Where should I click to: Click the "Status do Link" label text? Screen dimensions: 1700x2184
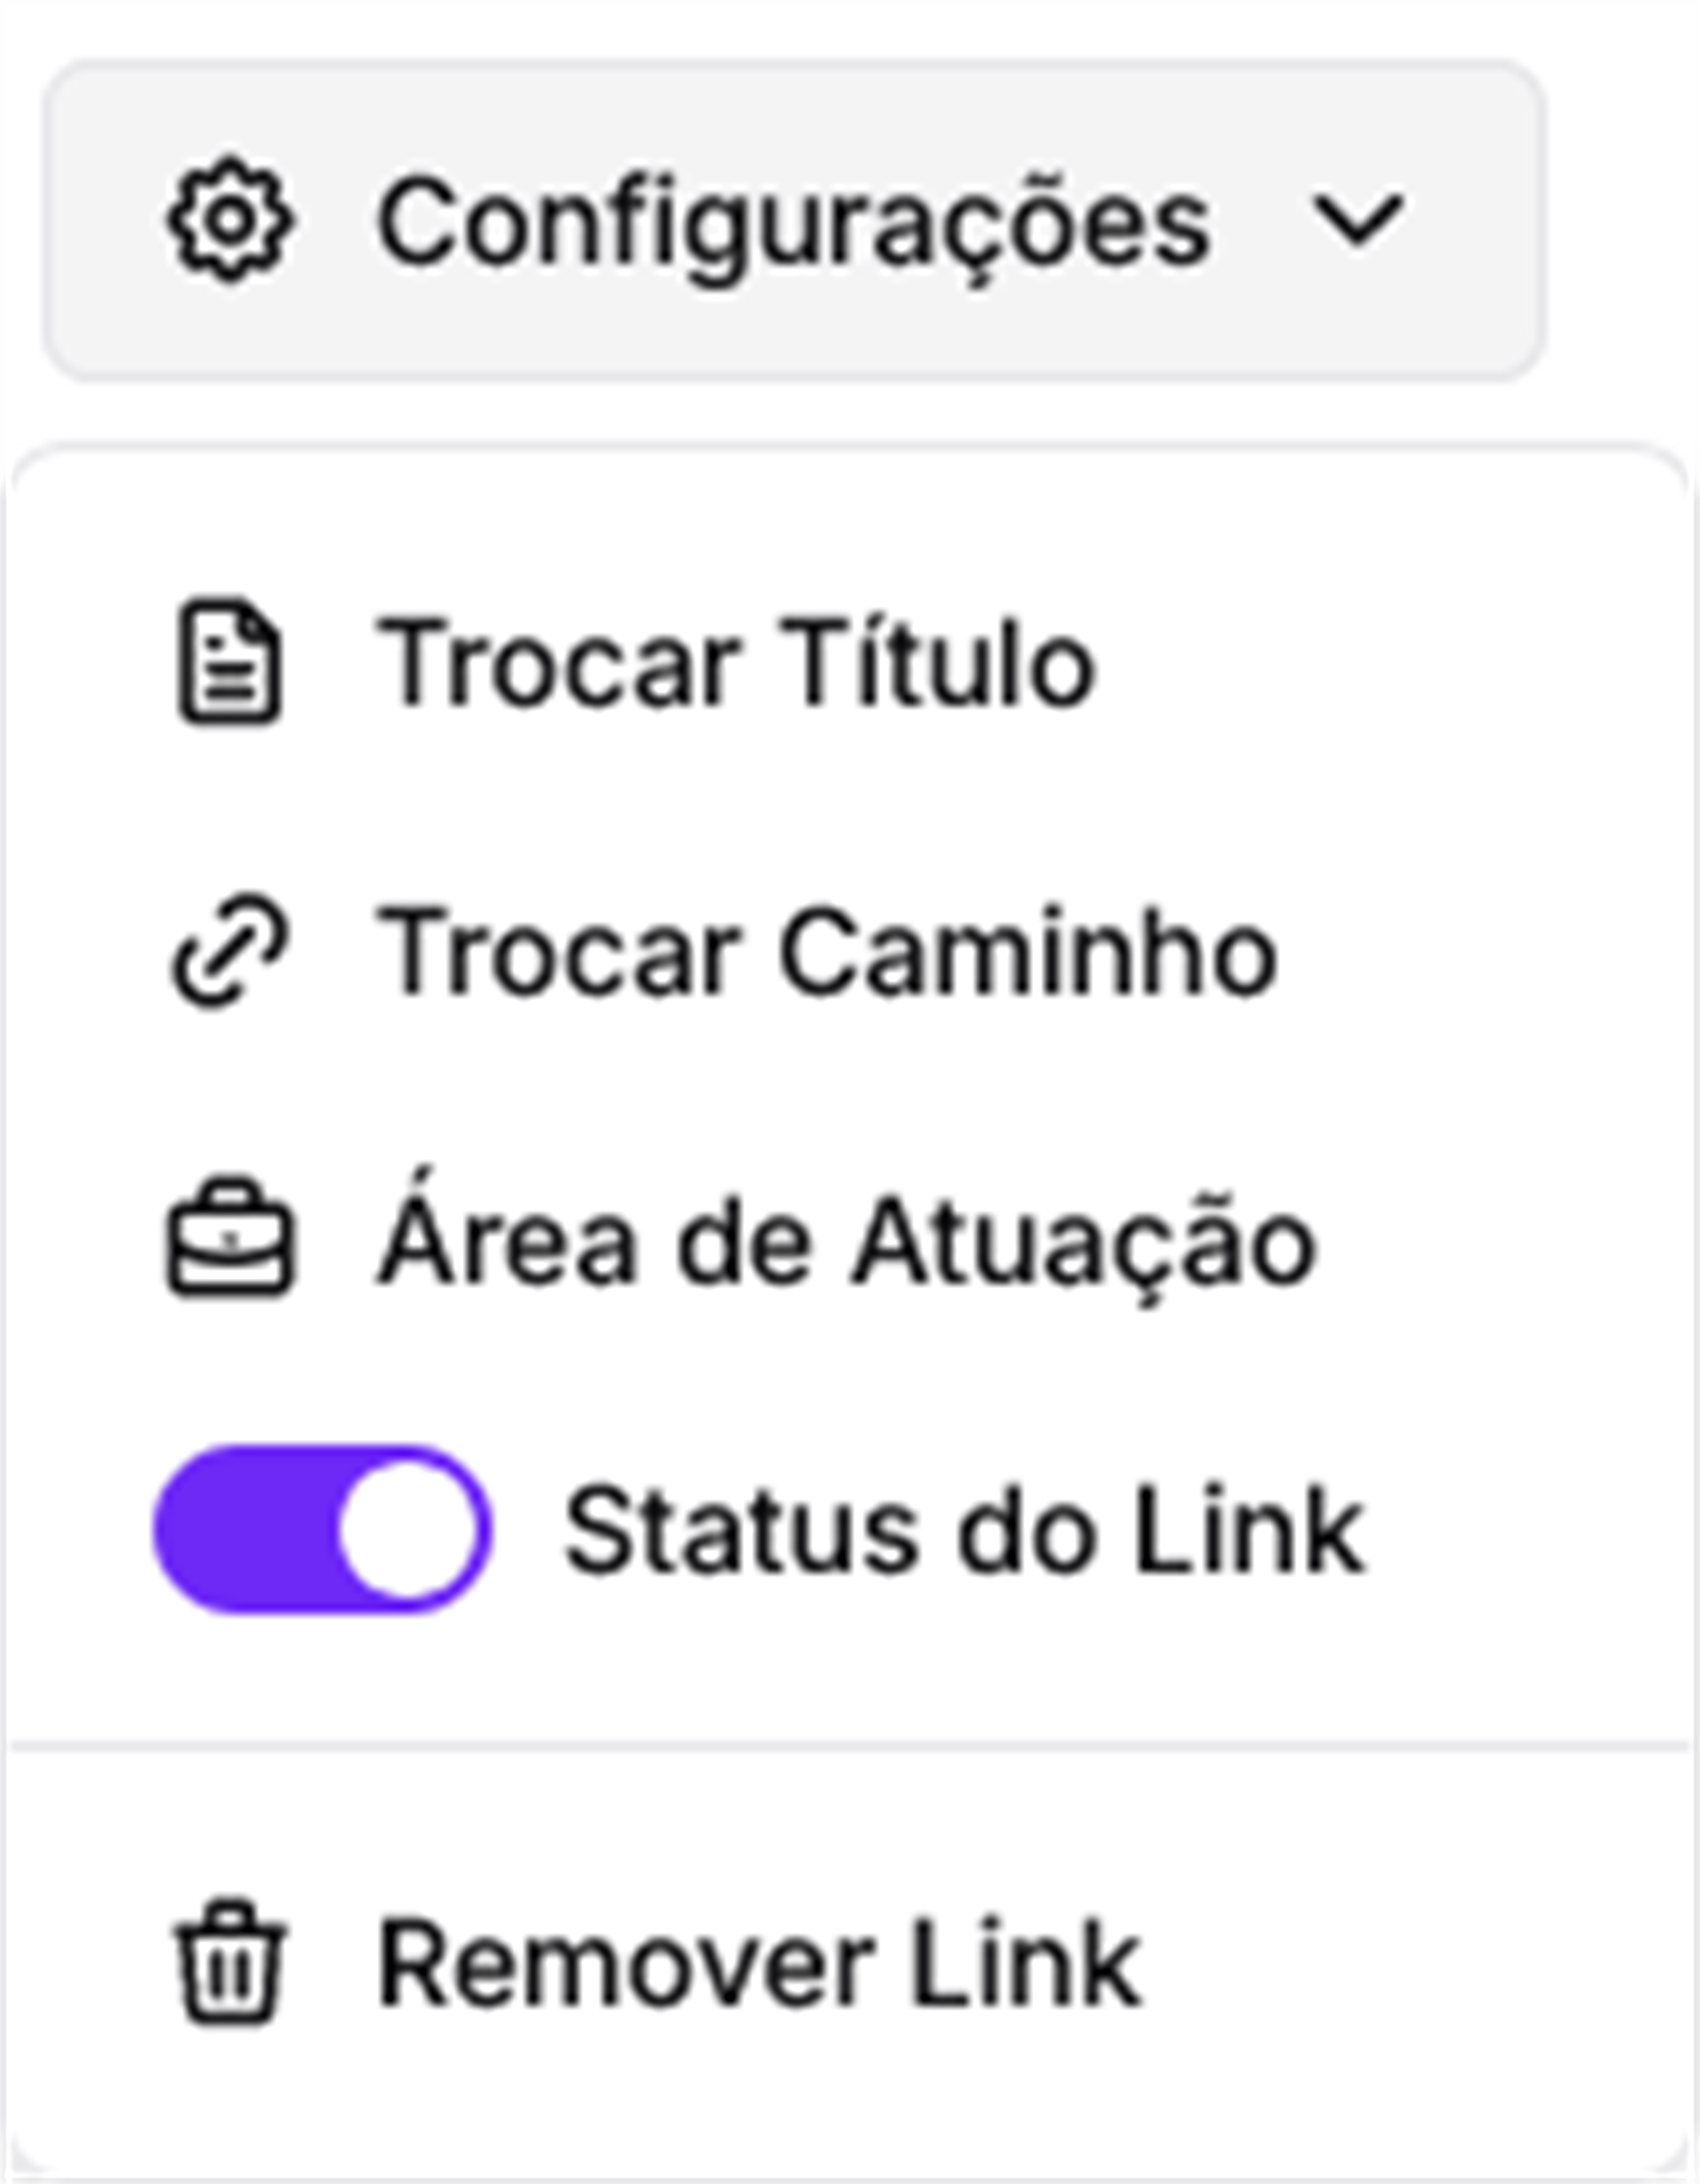964,1530
